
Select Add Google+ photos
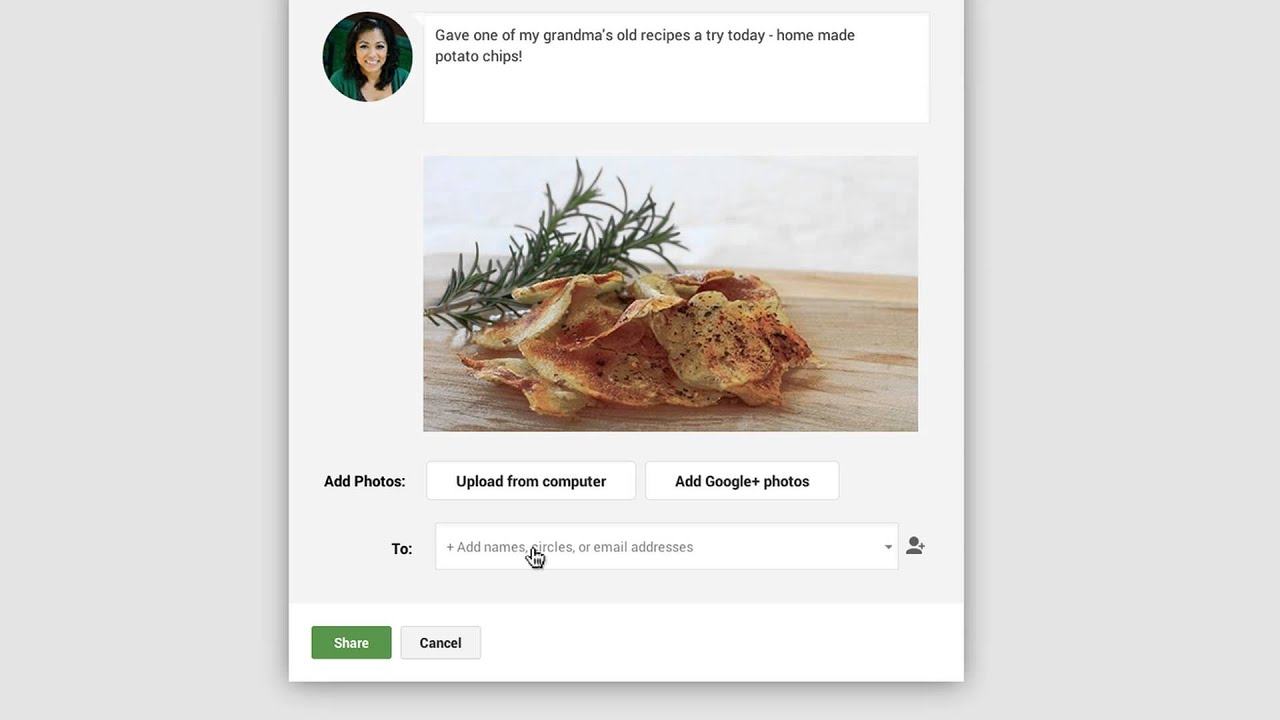click(x=742, y=481)
